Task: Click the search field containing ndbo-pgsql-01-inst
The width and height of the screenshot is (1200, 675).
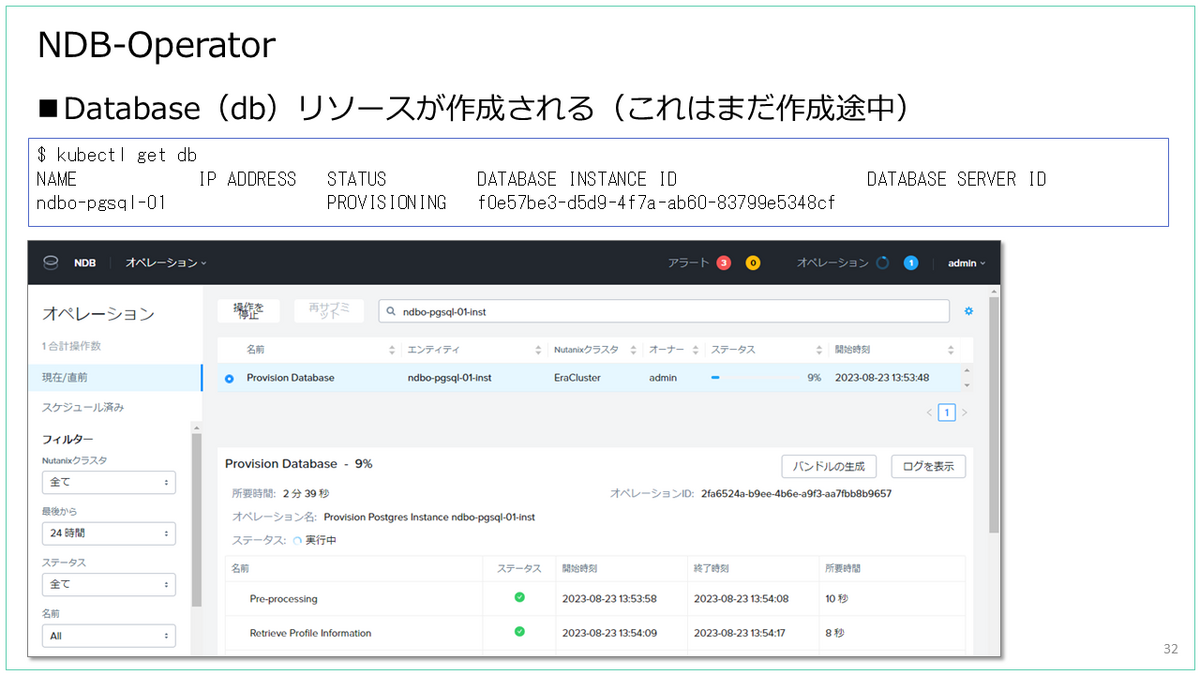Action: 664,311
